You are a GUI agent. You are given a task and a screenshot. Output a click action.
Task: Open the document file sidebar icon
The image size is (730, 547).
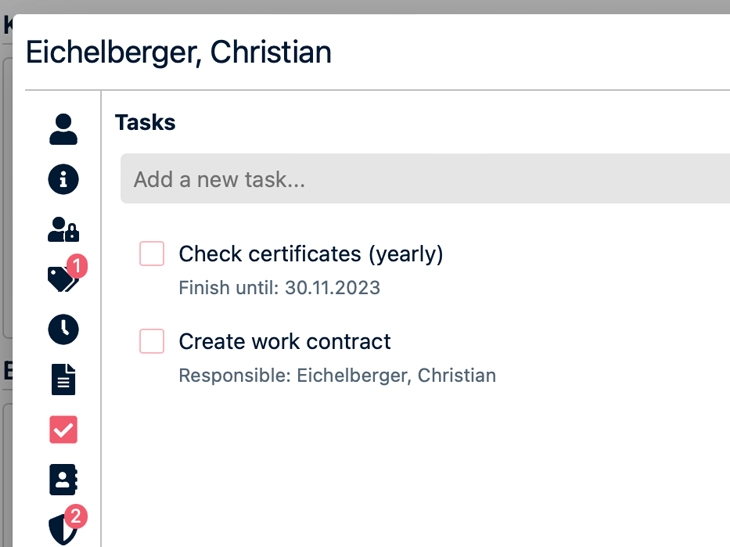tap(63, 379)
